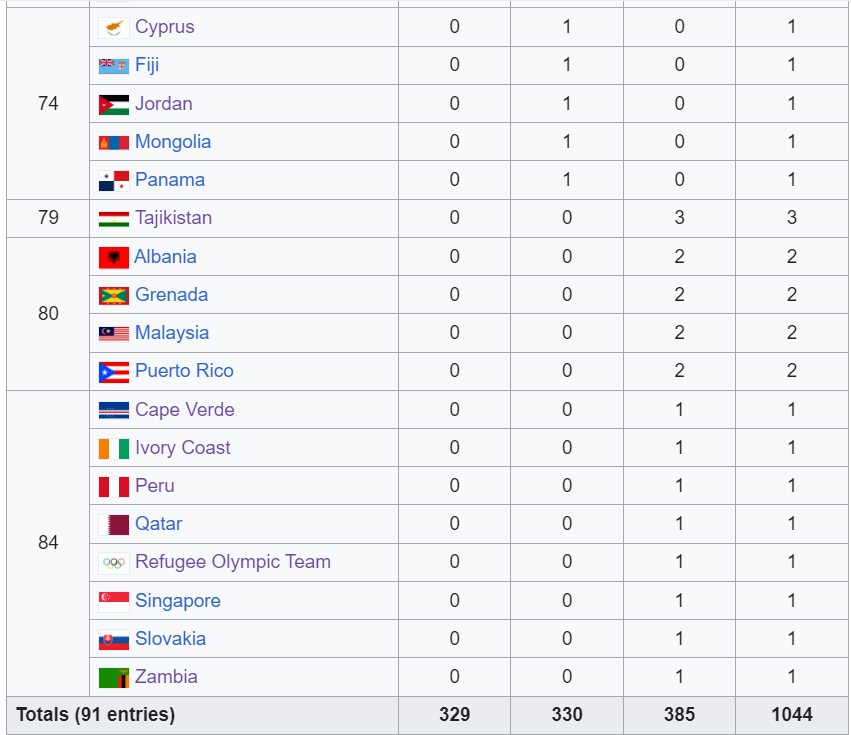Follow the Cape Verde link
The image size is (851, 735).
coord(185,410)
